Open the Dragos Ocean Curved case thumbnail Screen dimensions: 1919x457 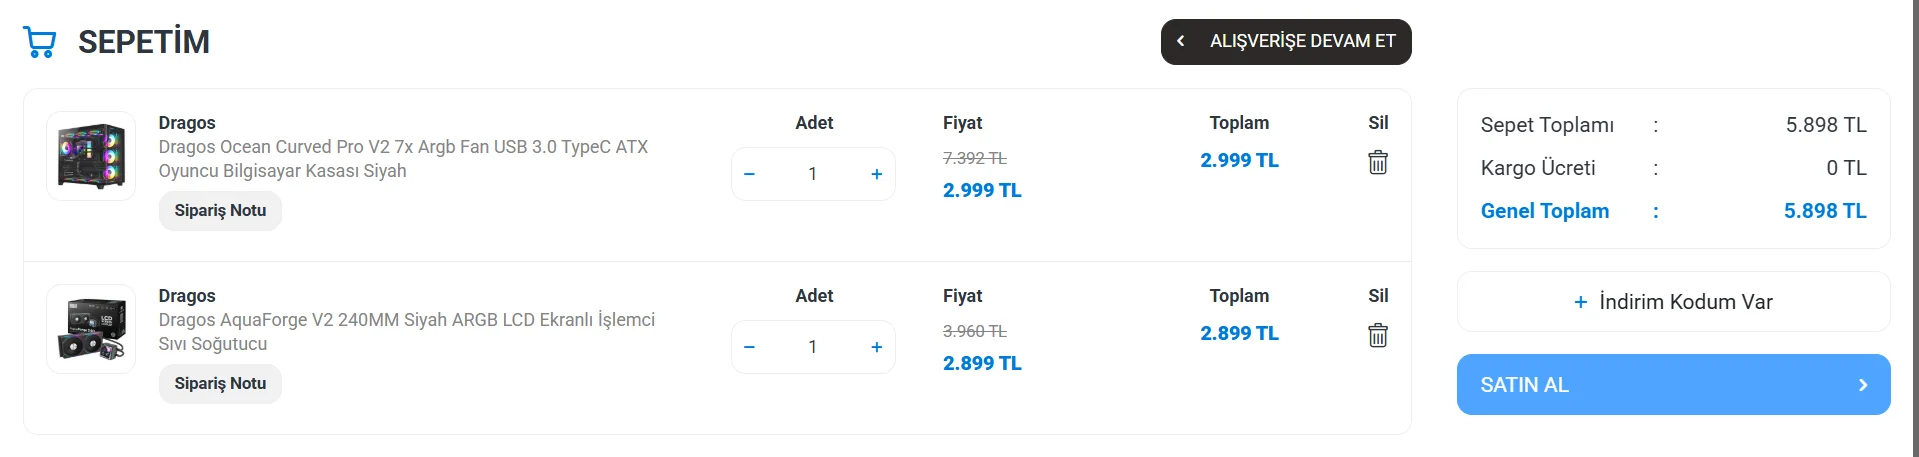(x=91, y=156)
